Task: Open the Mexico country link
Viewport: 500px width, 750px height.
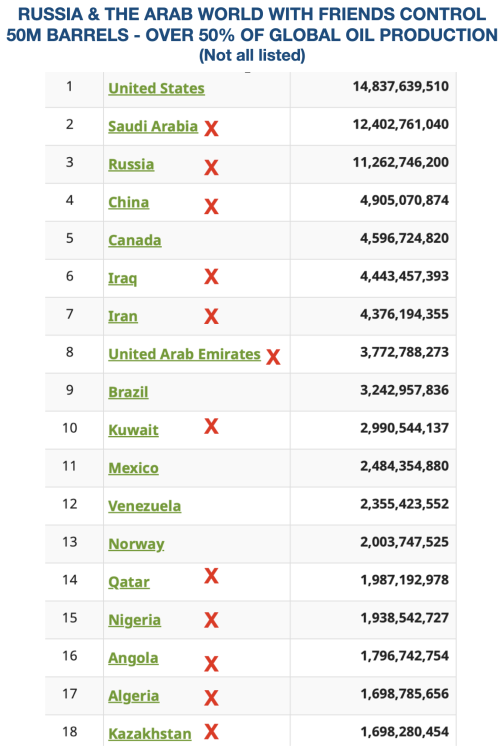Action: point(133,468)
